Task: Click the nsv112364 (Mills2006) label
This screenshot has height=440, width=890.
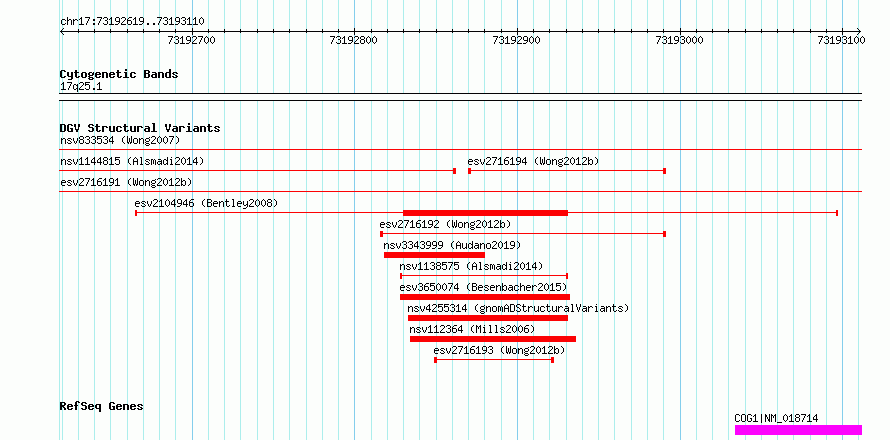Action: point(472,329)
